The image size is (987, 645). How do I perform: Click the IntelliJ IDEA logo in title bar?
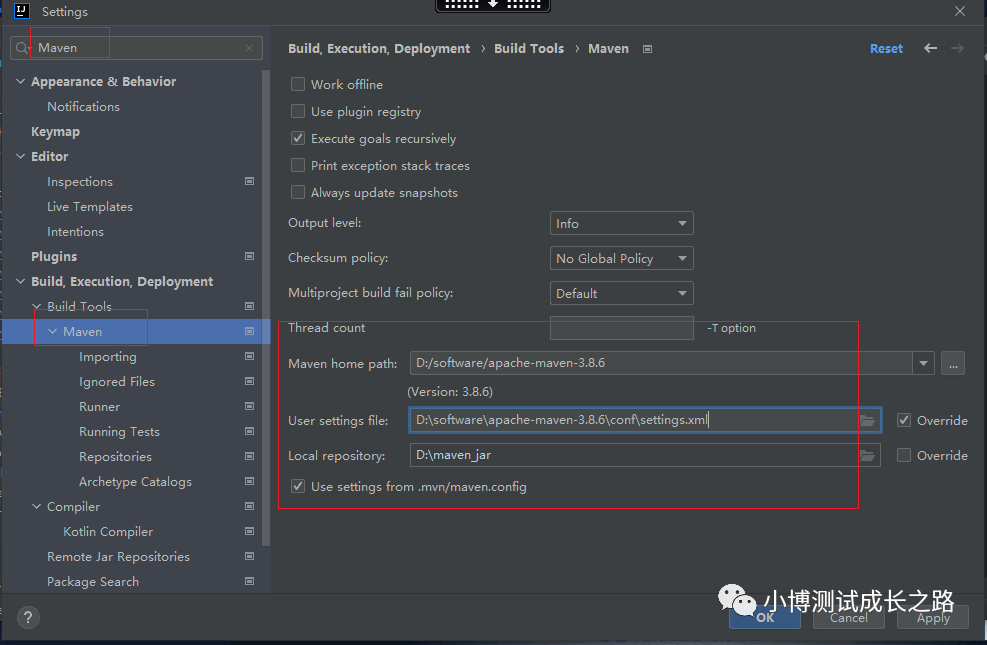[21, 11]
